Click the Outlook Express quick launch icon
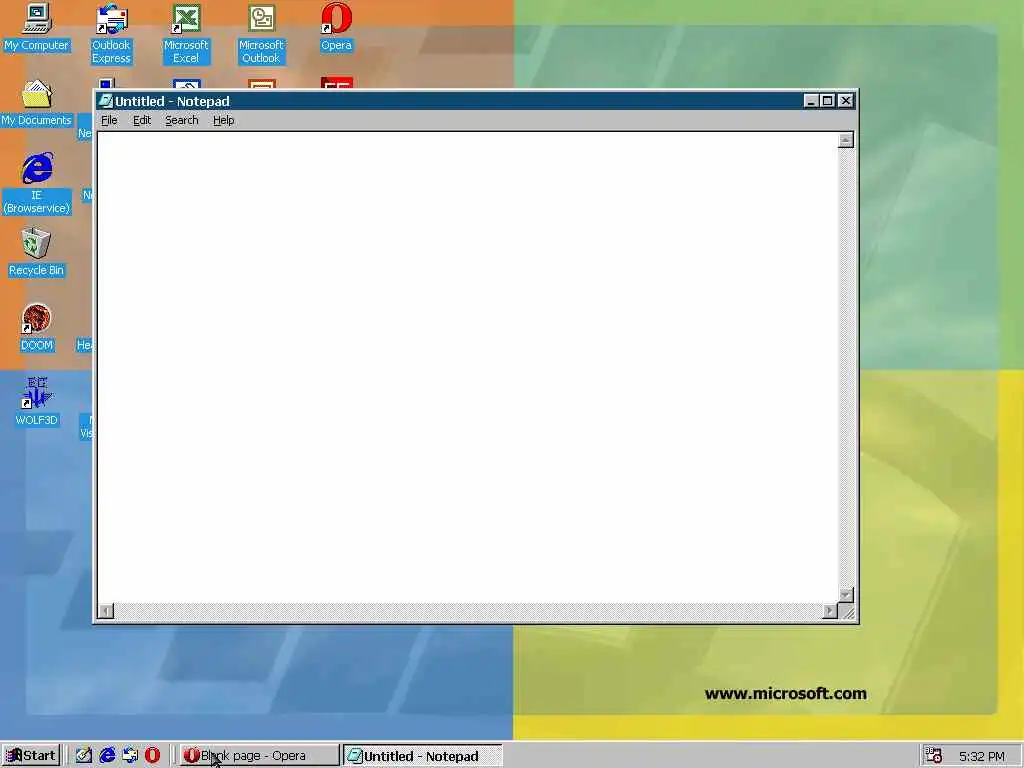The width and height of the screenshot is (1024, 768). [x=130, y=756]
